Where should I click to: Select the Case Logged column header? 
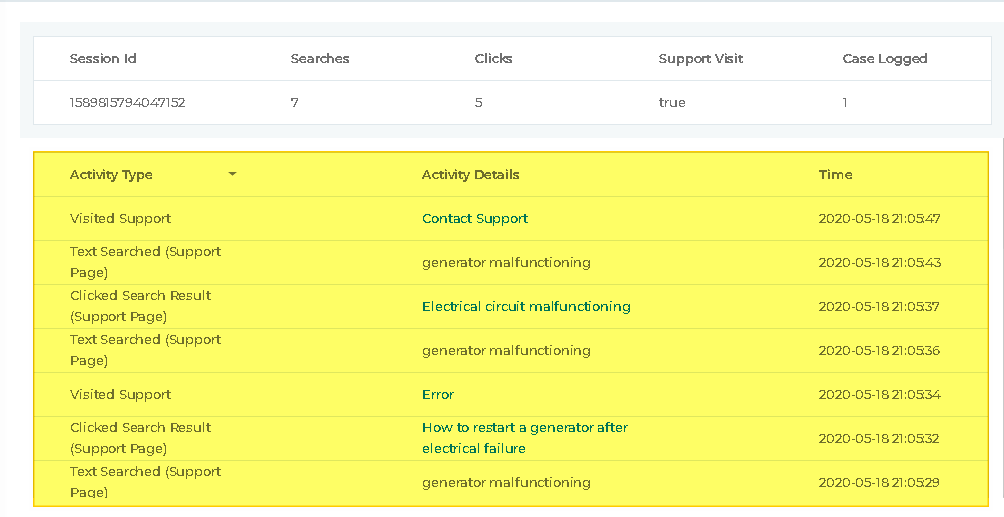pyautogui.click(x=885, y=58)
